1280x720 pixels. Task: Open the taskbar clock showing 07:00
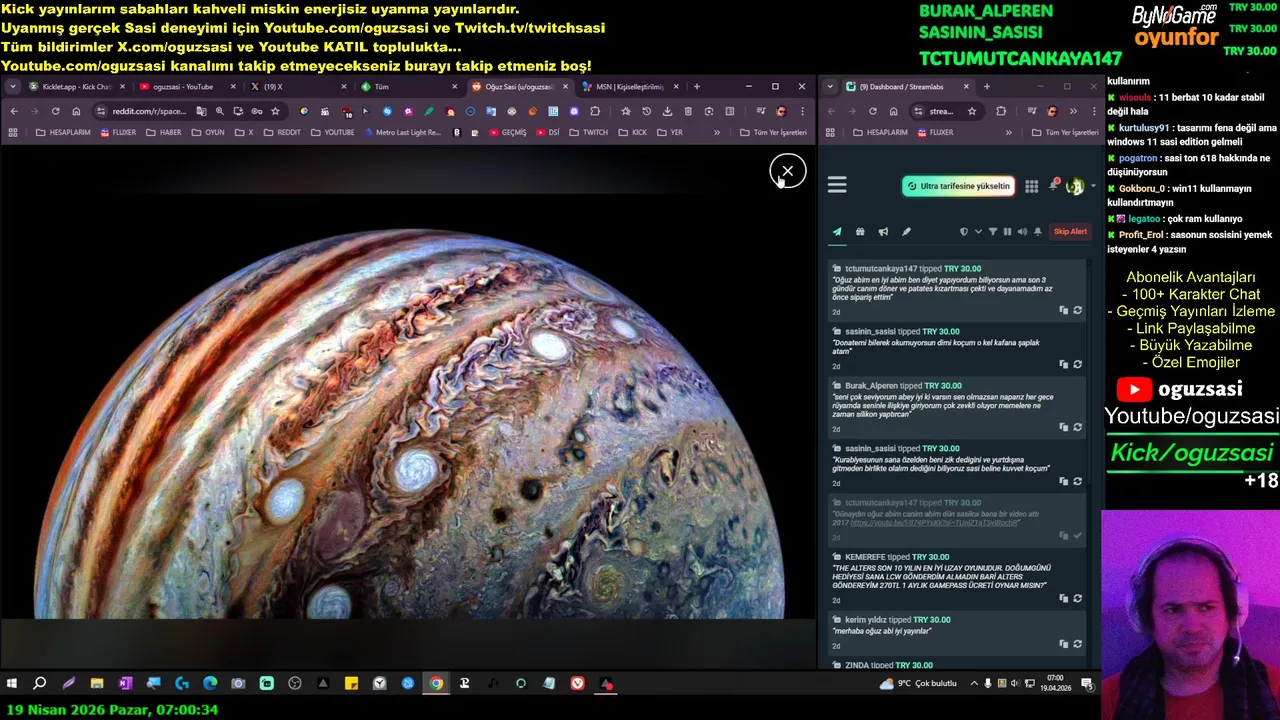click(1055, 684)
